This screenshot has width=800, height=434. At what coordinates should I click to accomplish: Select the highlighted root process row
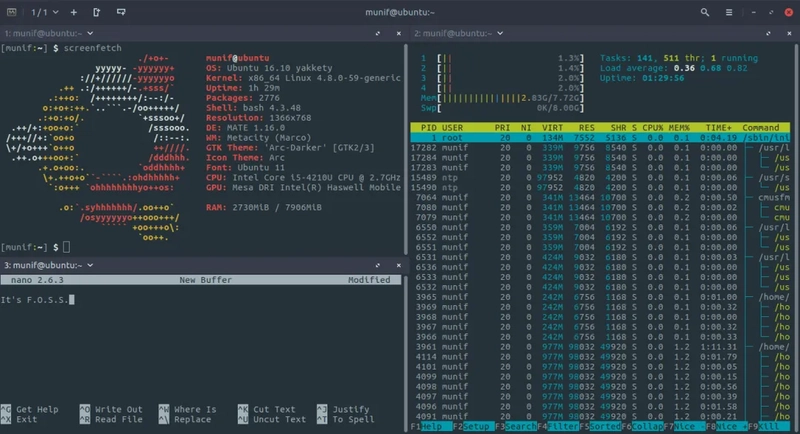click(x=600, y=138)
